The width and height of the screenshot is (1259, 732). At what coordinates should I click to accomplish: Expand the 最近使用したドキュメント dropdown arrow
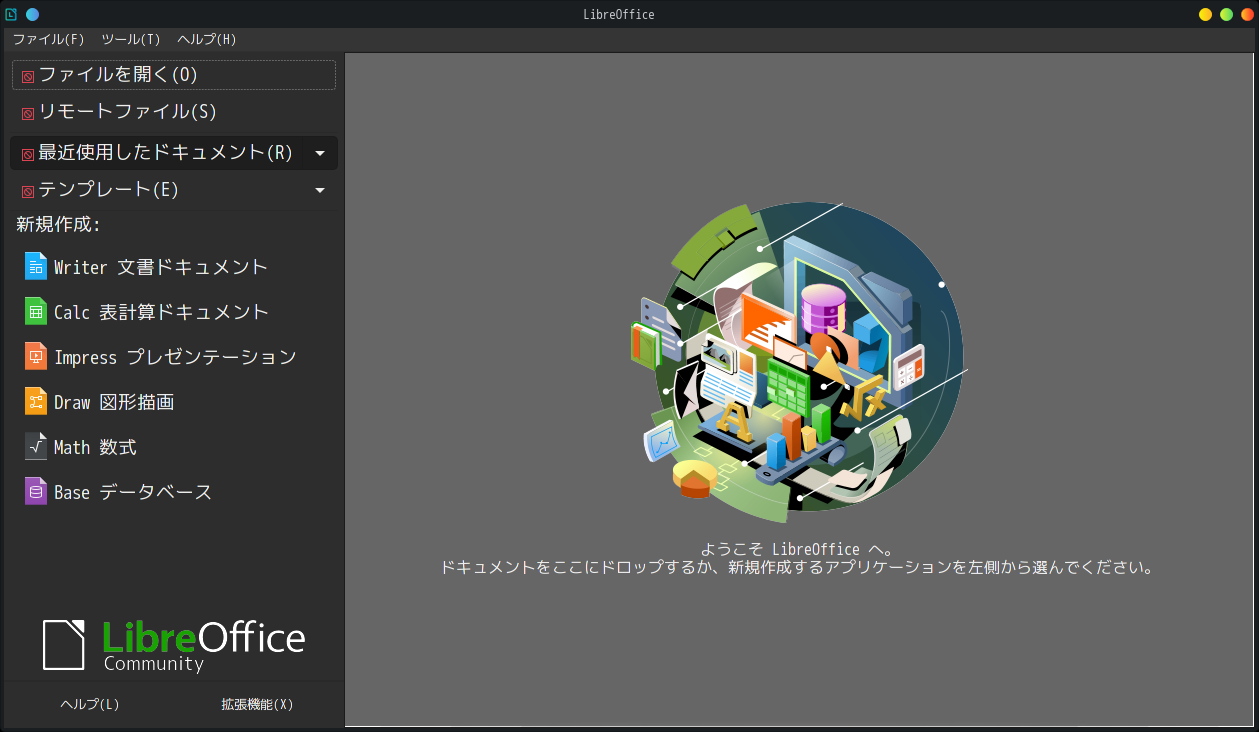320,153
